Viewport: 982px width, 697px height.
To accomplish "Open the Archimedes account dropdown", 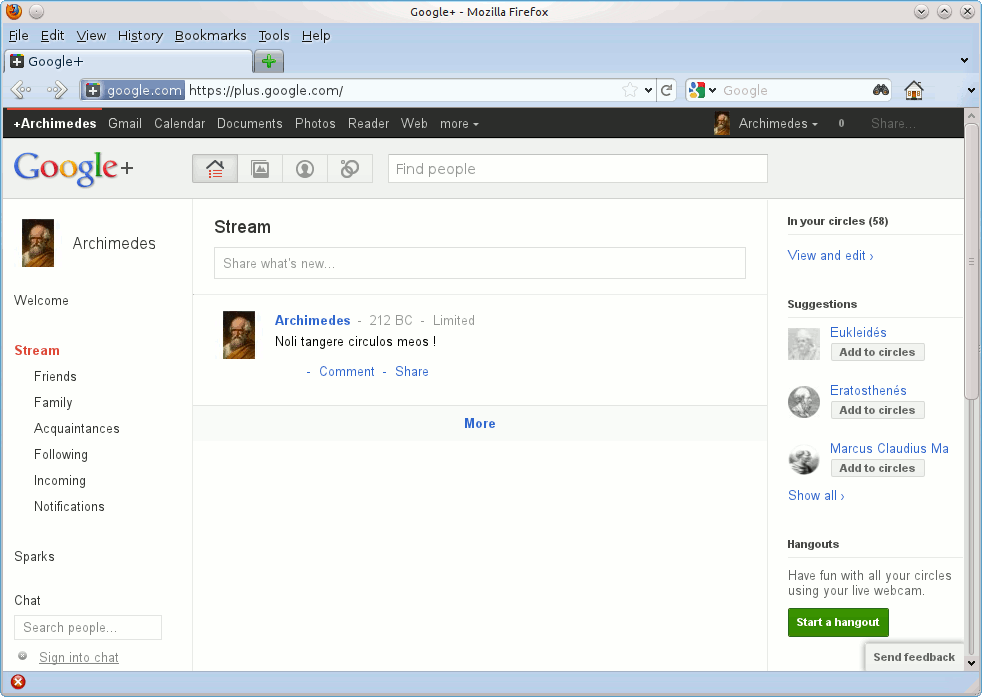I will [x=778, y=123].
